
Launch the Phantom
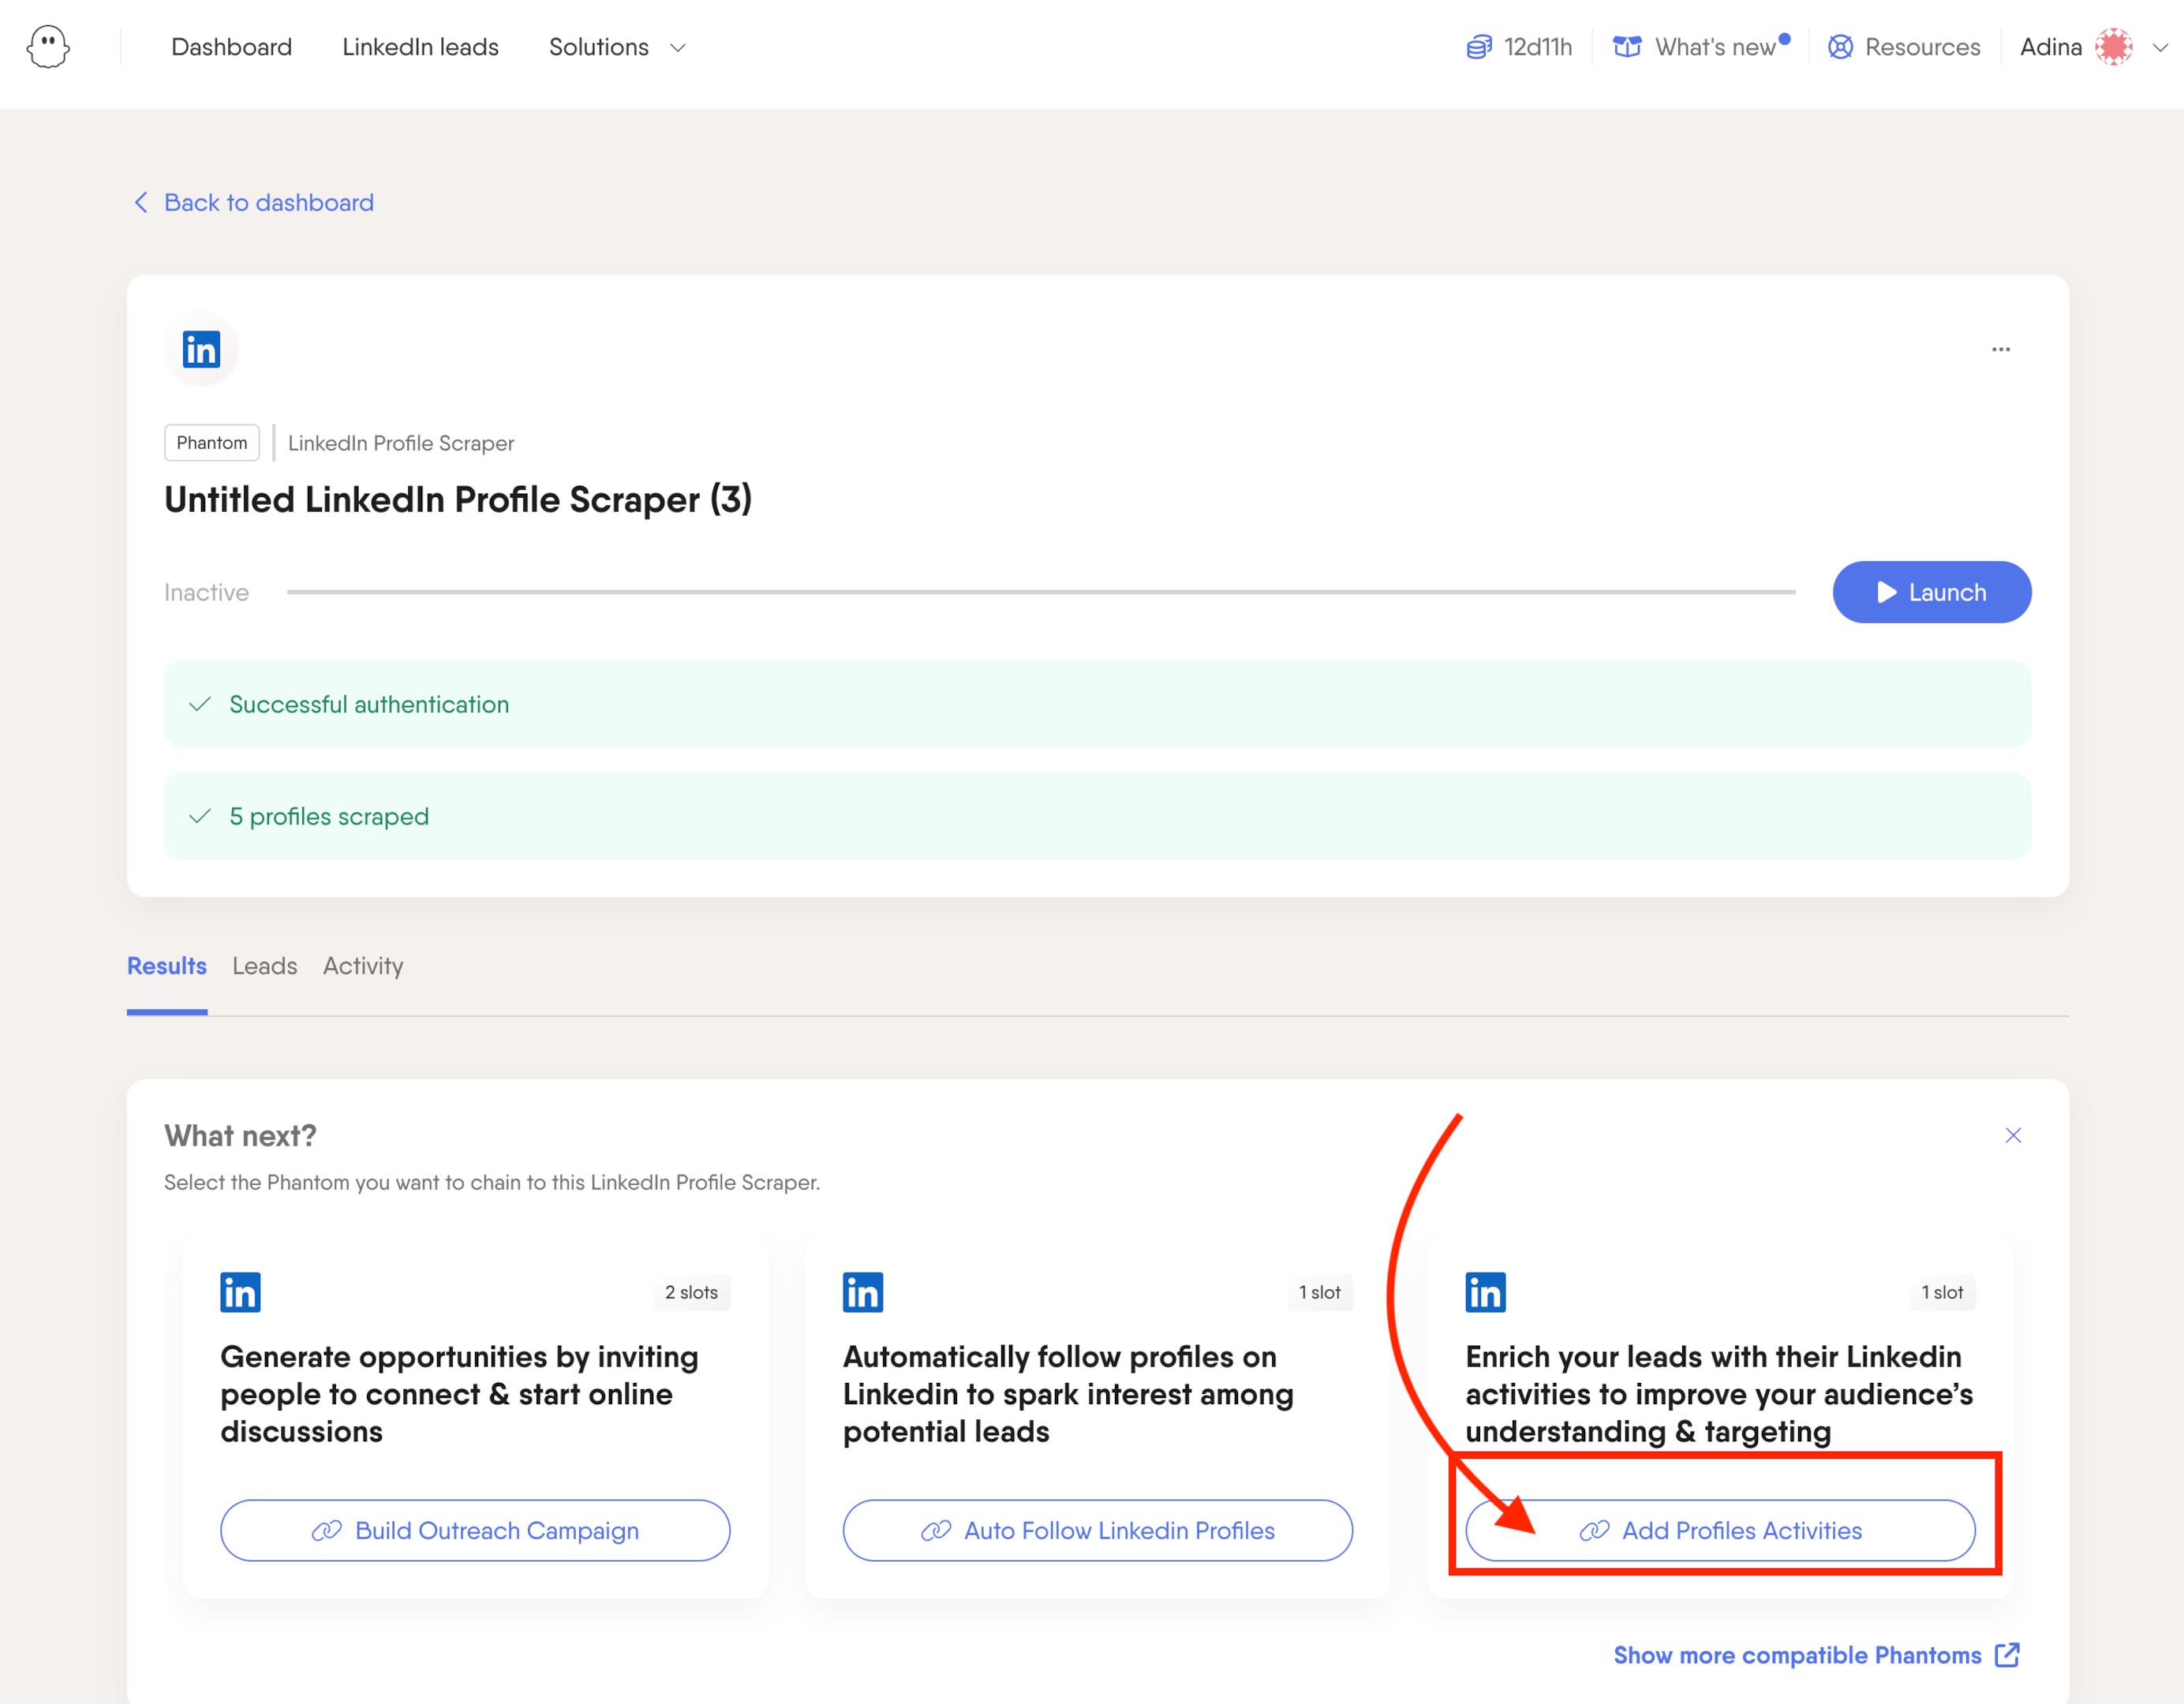pyautogui.click(x=1932, y=592)
